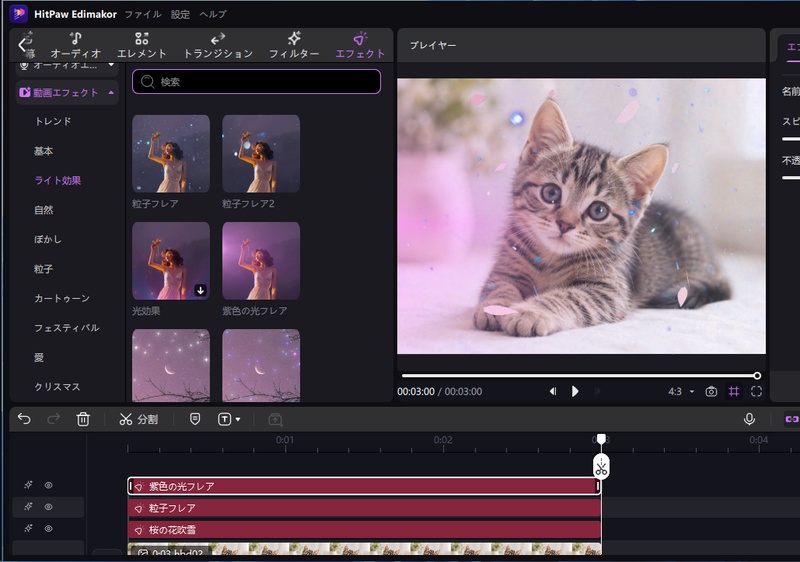The height and width of the screenshot is (562, 800).
Task: Collapse the 動画エフェクト category
Action: (67, 92)
